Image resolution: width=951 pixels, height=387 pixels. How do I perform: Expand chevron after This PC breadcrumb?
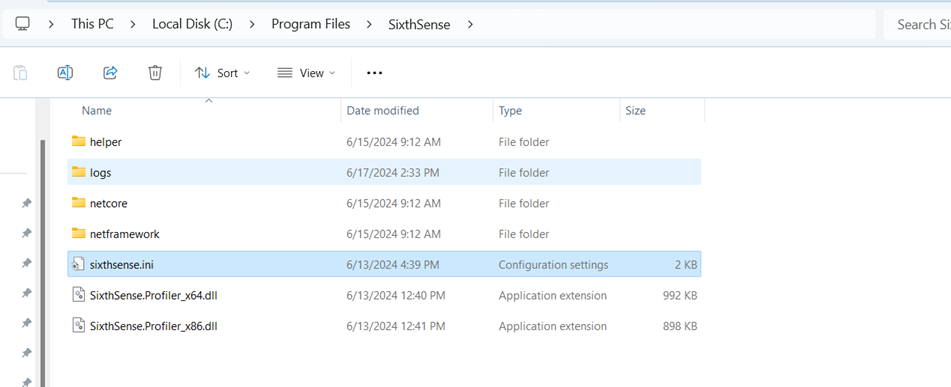pos(133,24)
